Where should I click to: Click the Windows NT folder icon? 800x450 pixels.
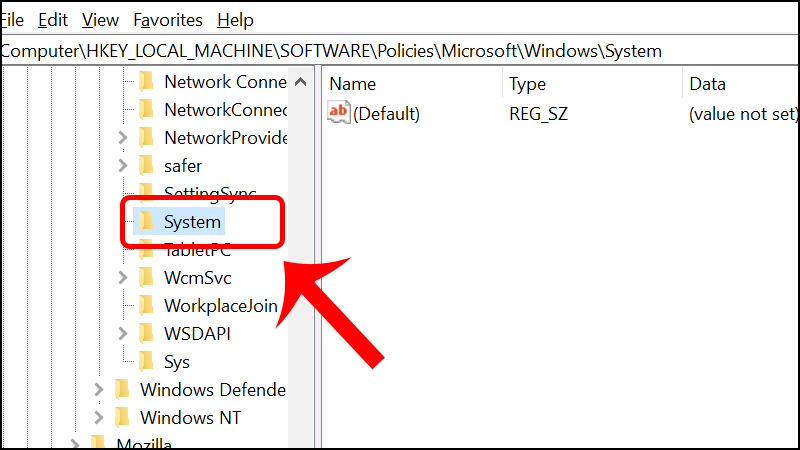coord(122,417)
